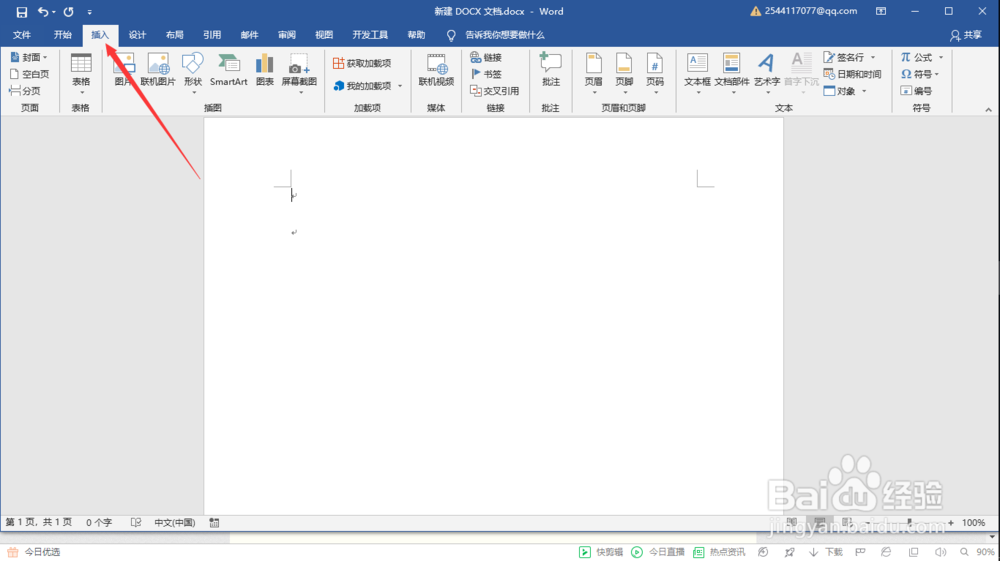Insert online picture via 联机图片

pos(158,71)
